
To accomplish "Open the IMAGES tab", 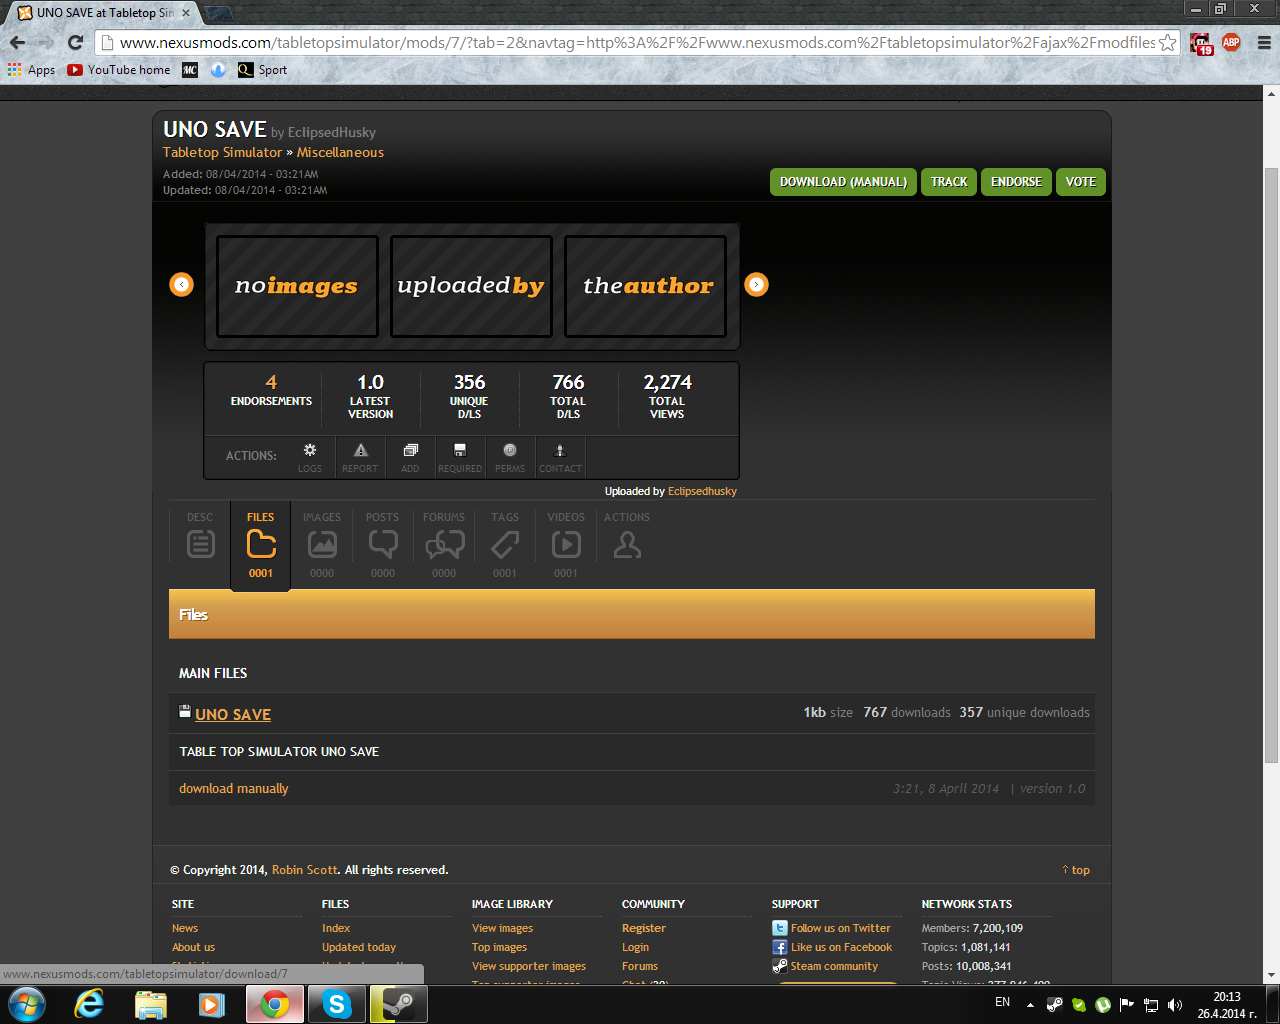I will coord(322,545).
